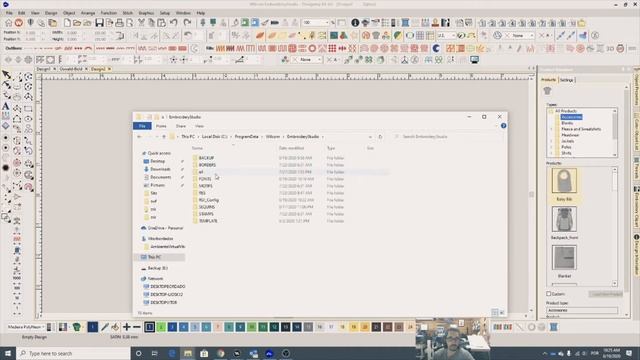
Task: Click Explorer refresh button
Action: (380, 137)
